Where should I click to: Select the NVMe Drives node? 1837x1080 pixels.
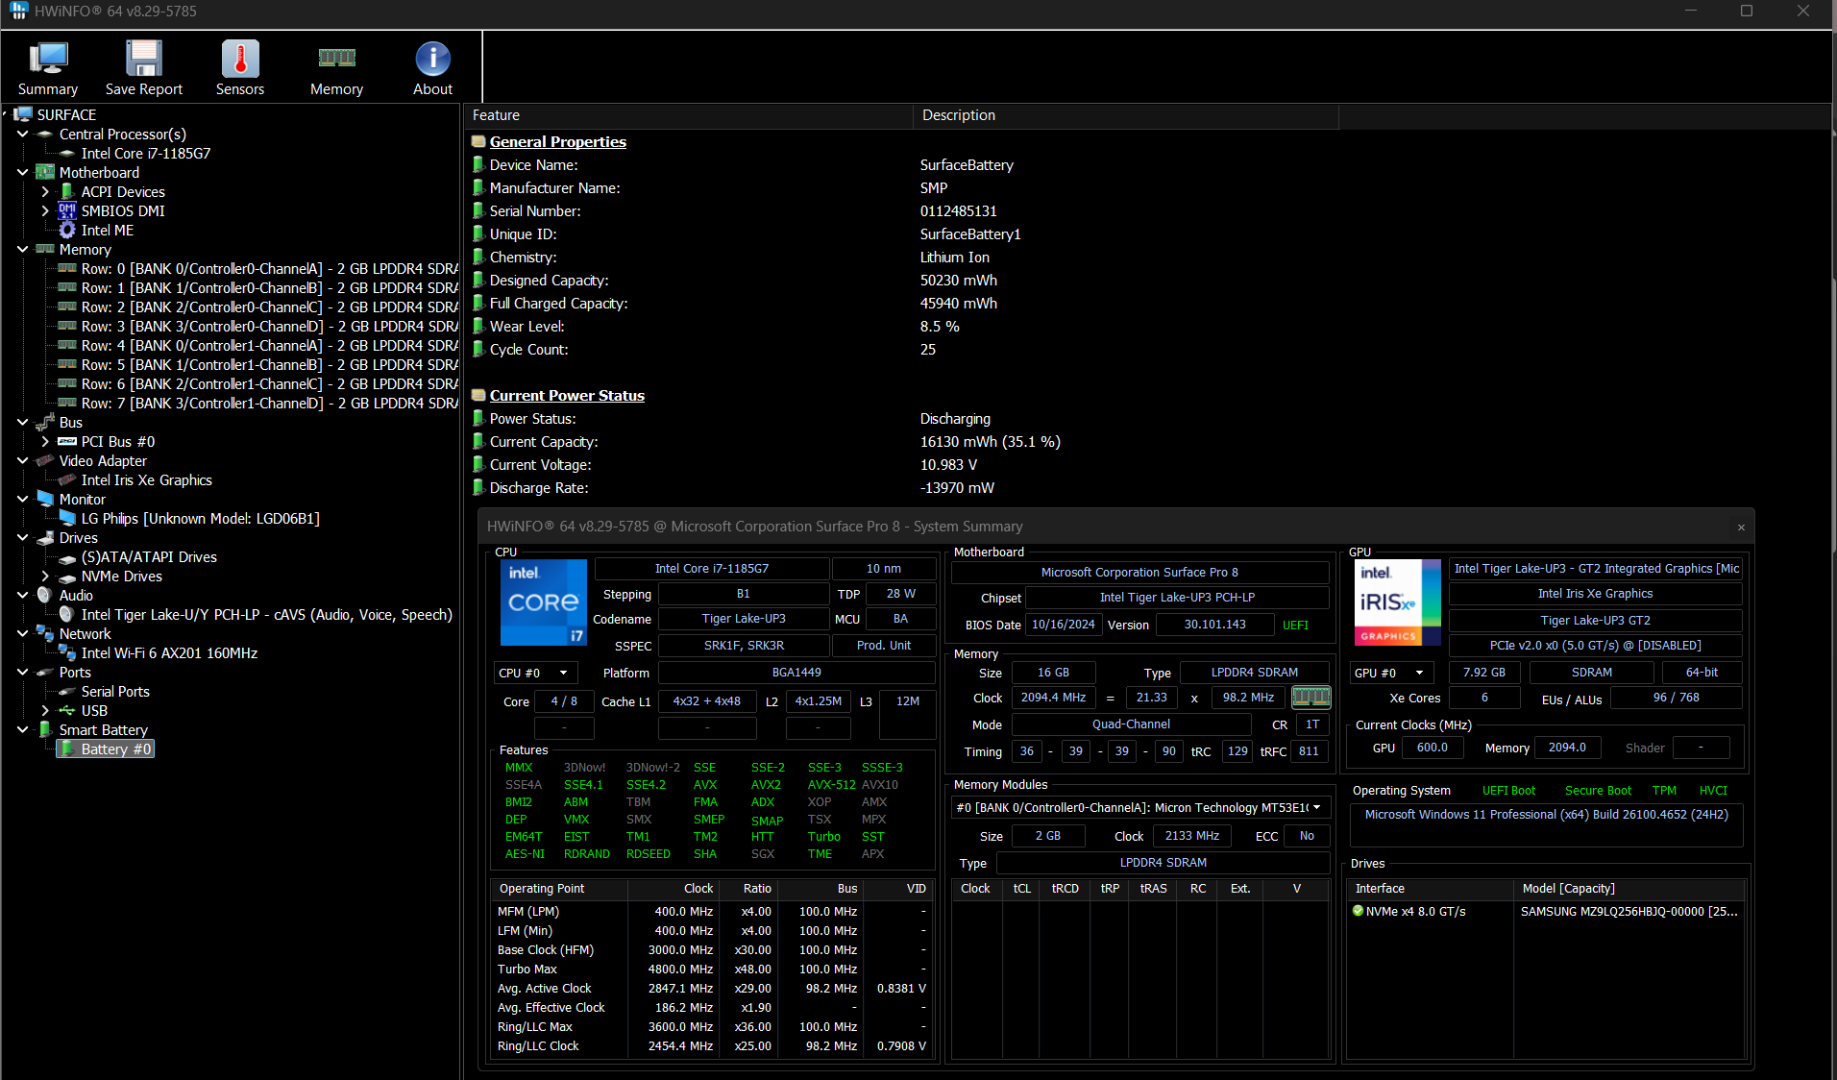click(x=121, y=576)
